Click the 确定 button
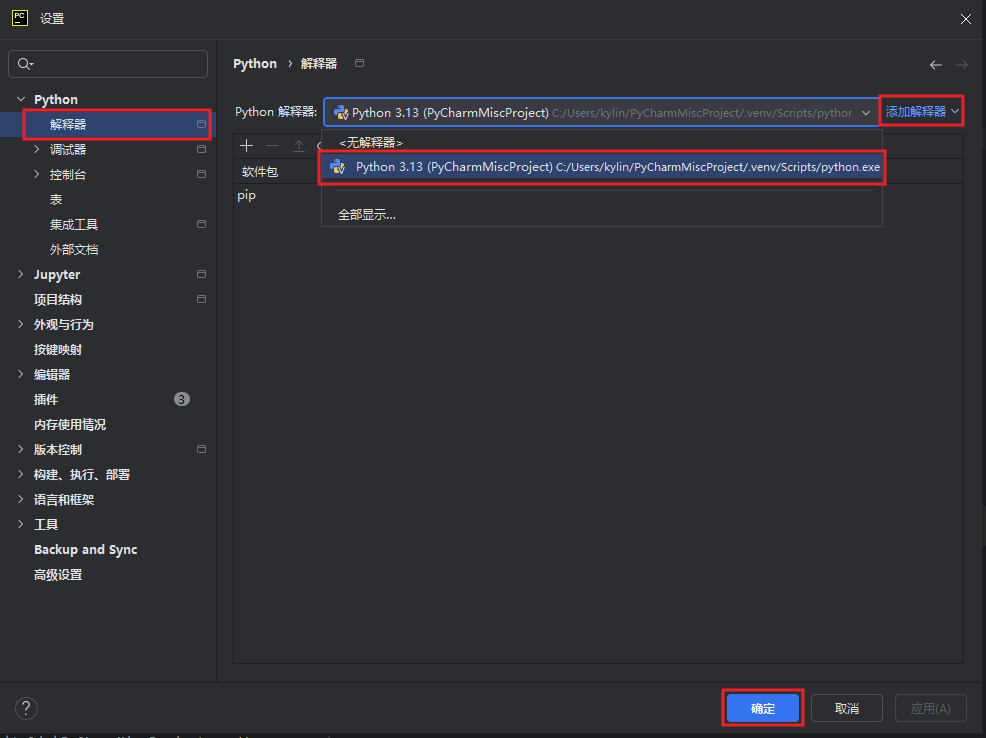The image size is (986, 738). (x=763, y=708)
